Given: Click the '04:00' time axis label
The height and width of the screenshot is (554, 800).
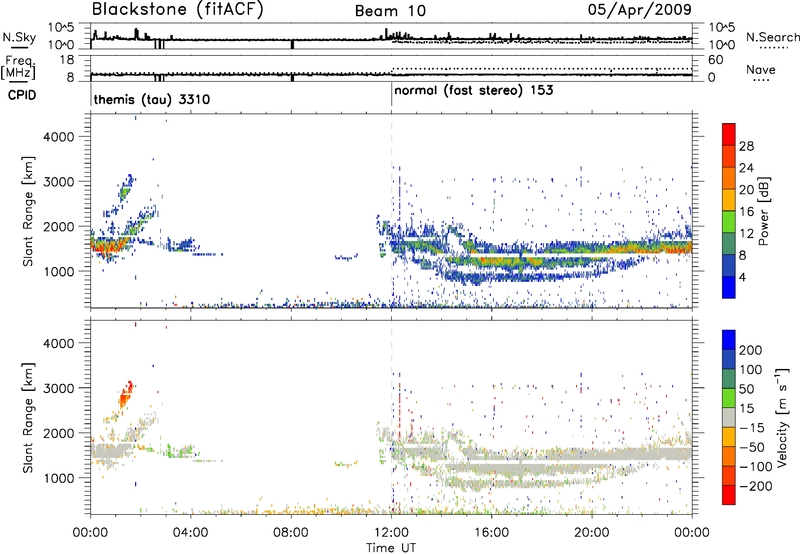Looking at the screenshot, I should coord(191,533).
